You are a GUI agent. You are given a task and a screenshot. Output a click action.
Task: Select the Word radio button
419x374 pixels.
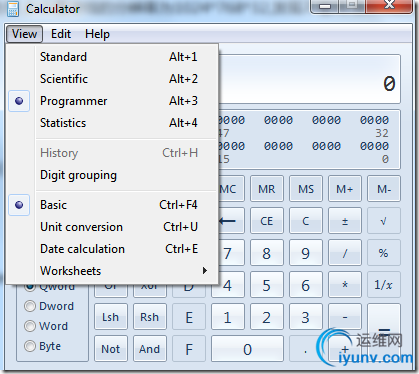click(x=46, y=326)
